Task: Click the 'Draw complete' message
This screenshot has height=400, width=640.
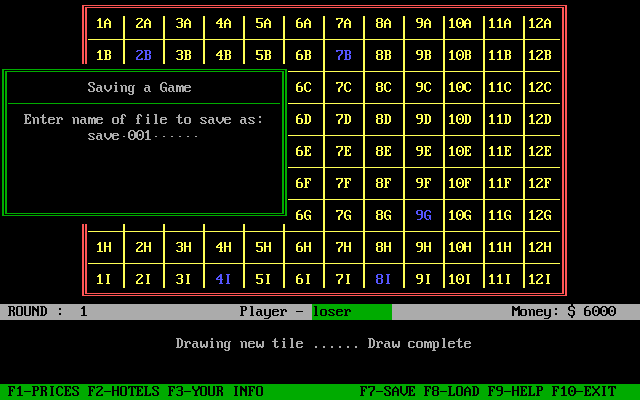Action: [x=420, y=344]
